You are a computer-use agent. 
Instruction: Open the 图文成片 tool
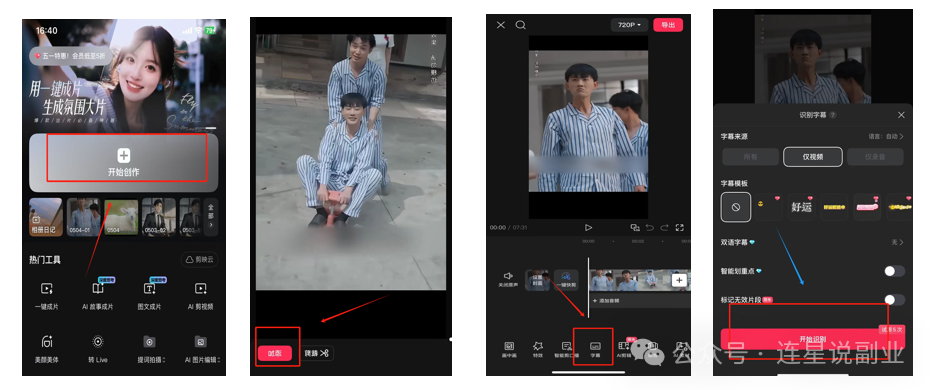[x=149, y=296]
